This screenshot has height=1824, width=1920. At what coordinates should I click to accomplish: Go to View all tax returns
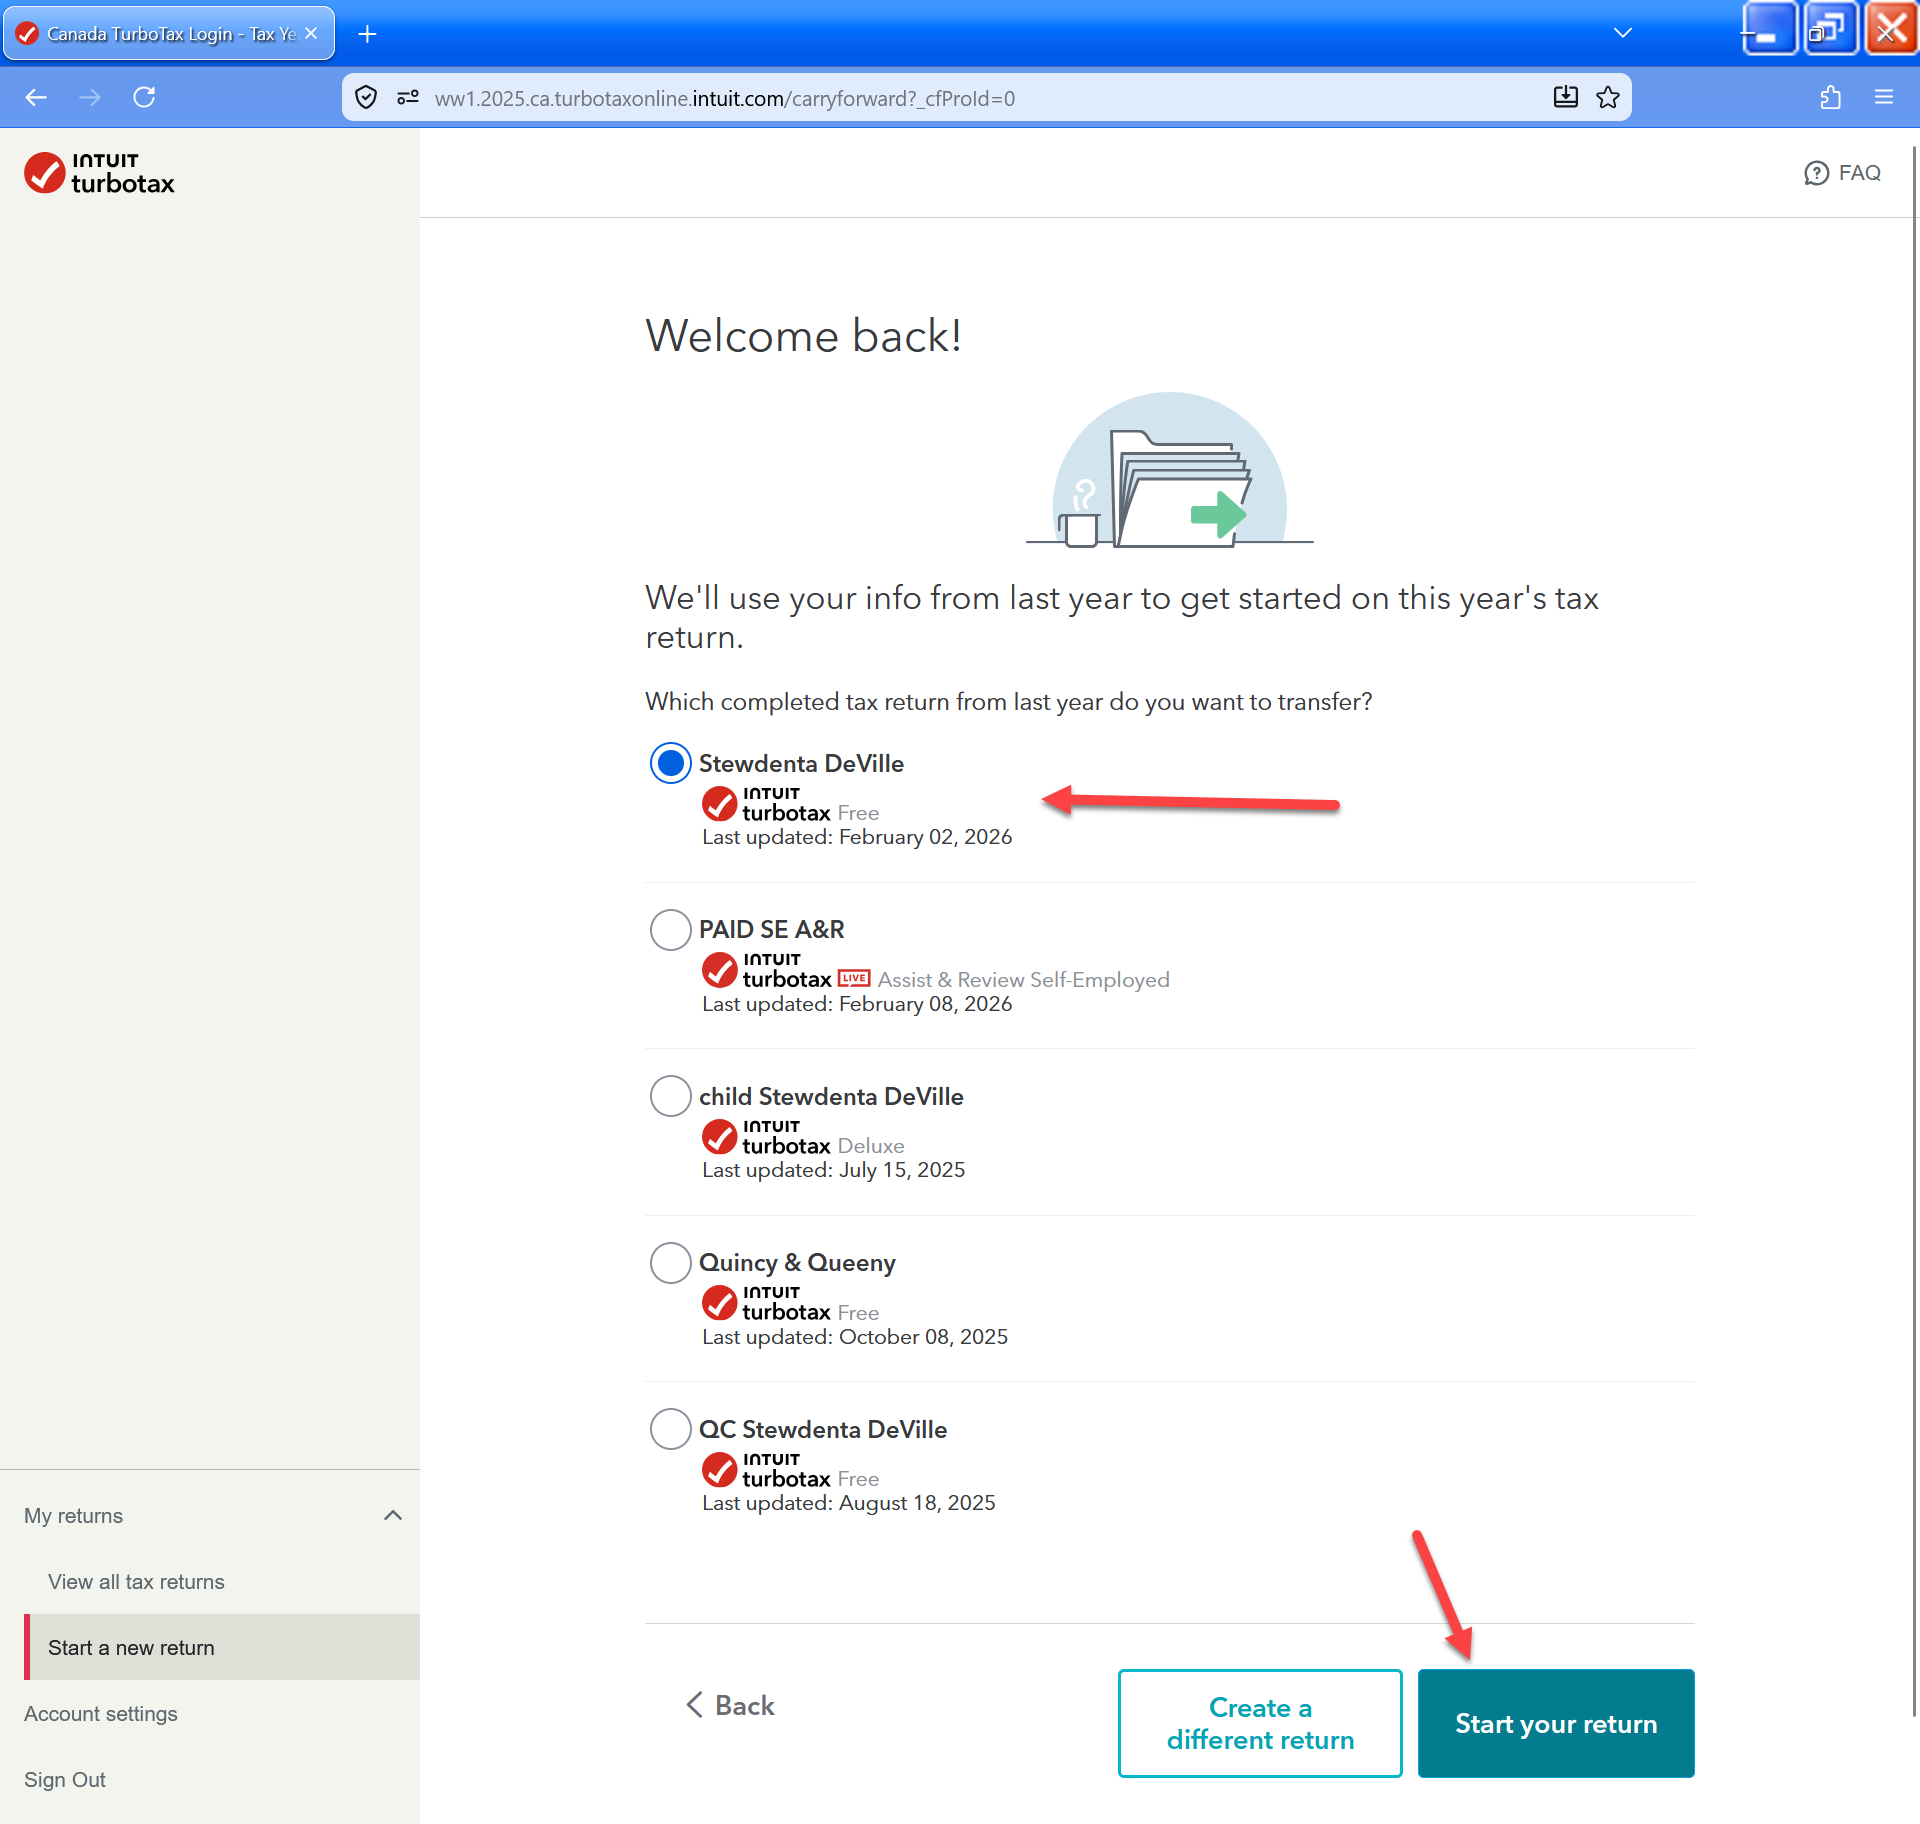[x=136, y=1582]
